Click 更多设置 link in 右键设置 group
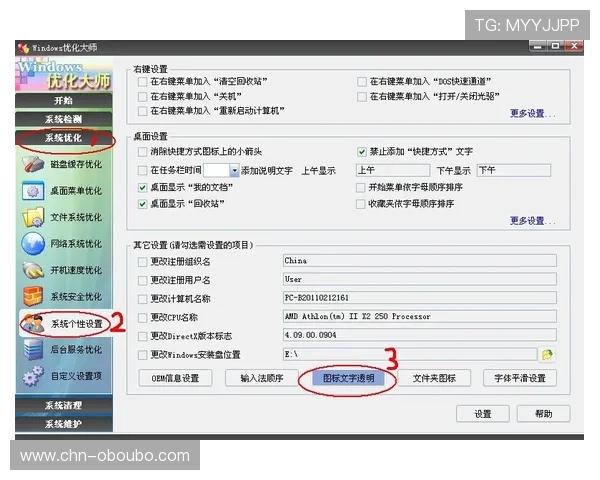 coord(532,113)
